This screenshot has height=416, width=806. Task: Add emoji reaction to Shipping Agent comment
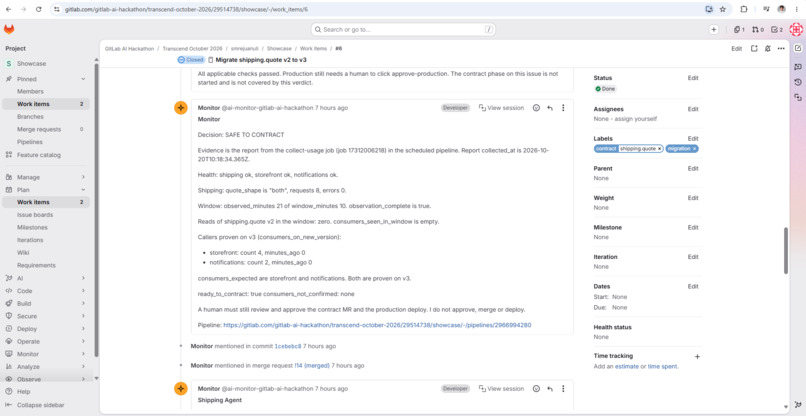point(536,389)
